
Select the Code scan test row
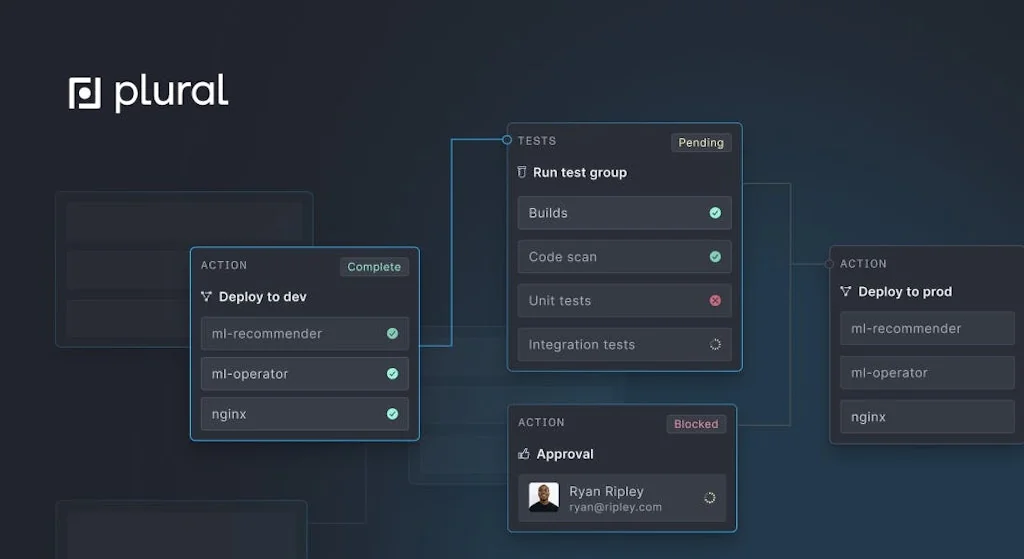coord(624,257)
